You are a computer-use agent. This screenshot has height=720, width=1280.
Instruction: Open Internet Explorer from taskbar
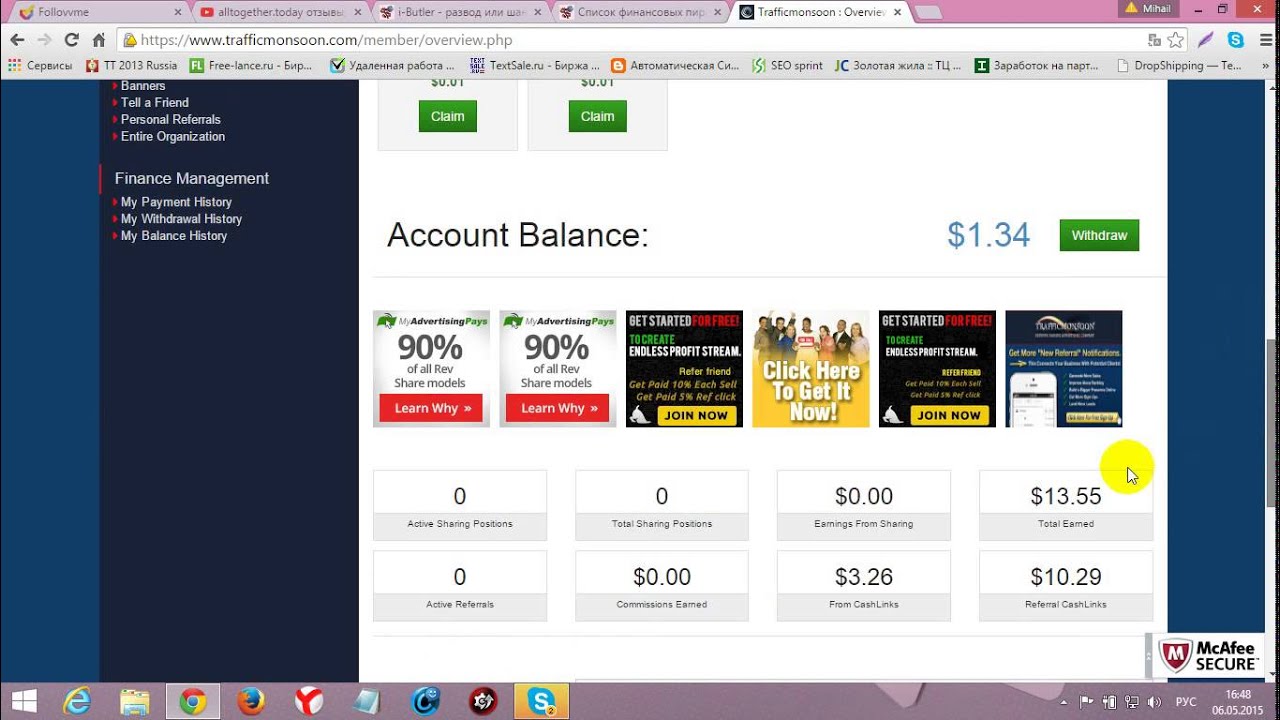[x=77, y=702]
